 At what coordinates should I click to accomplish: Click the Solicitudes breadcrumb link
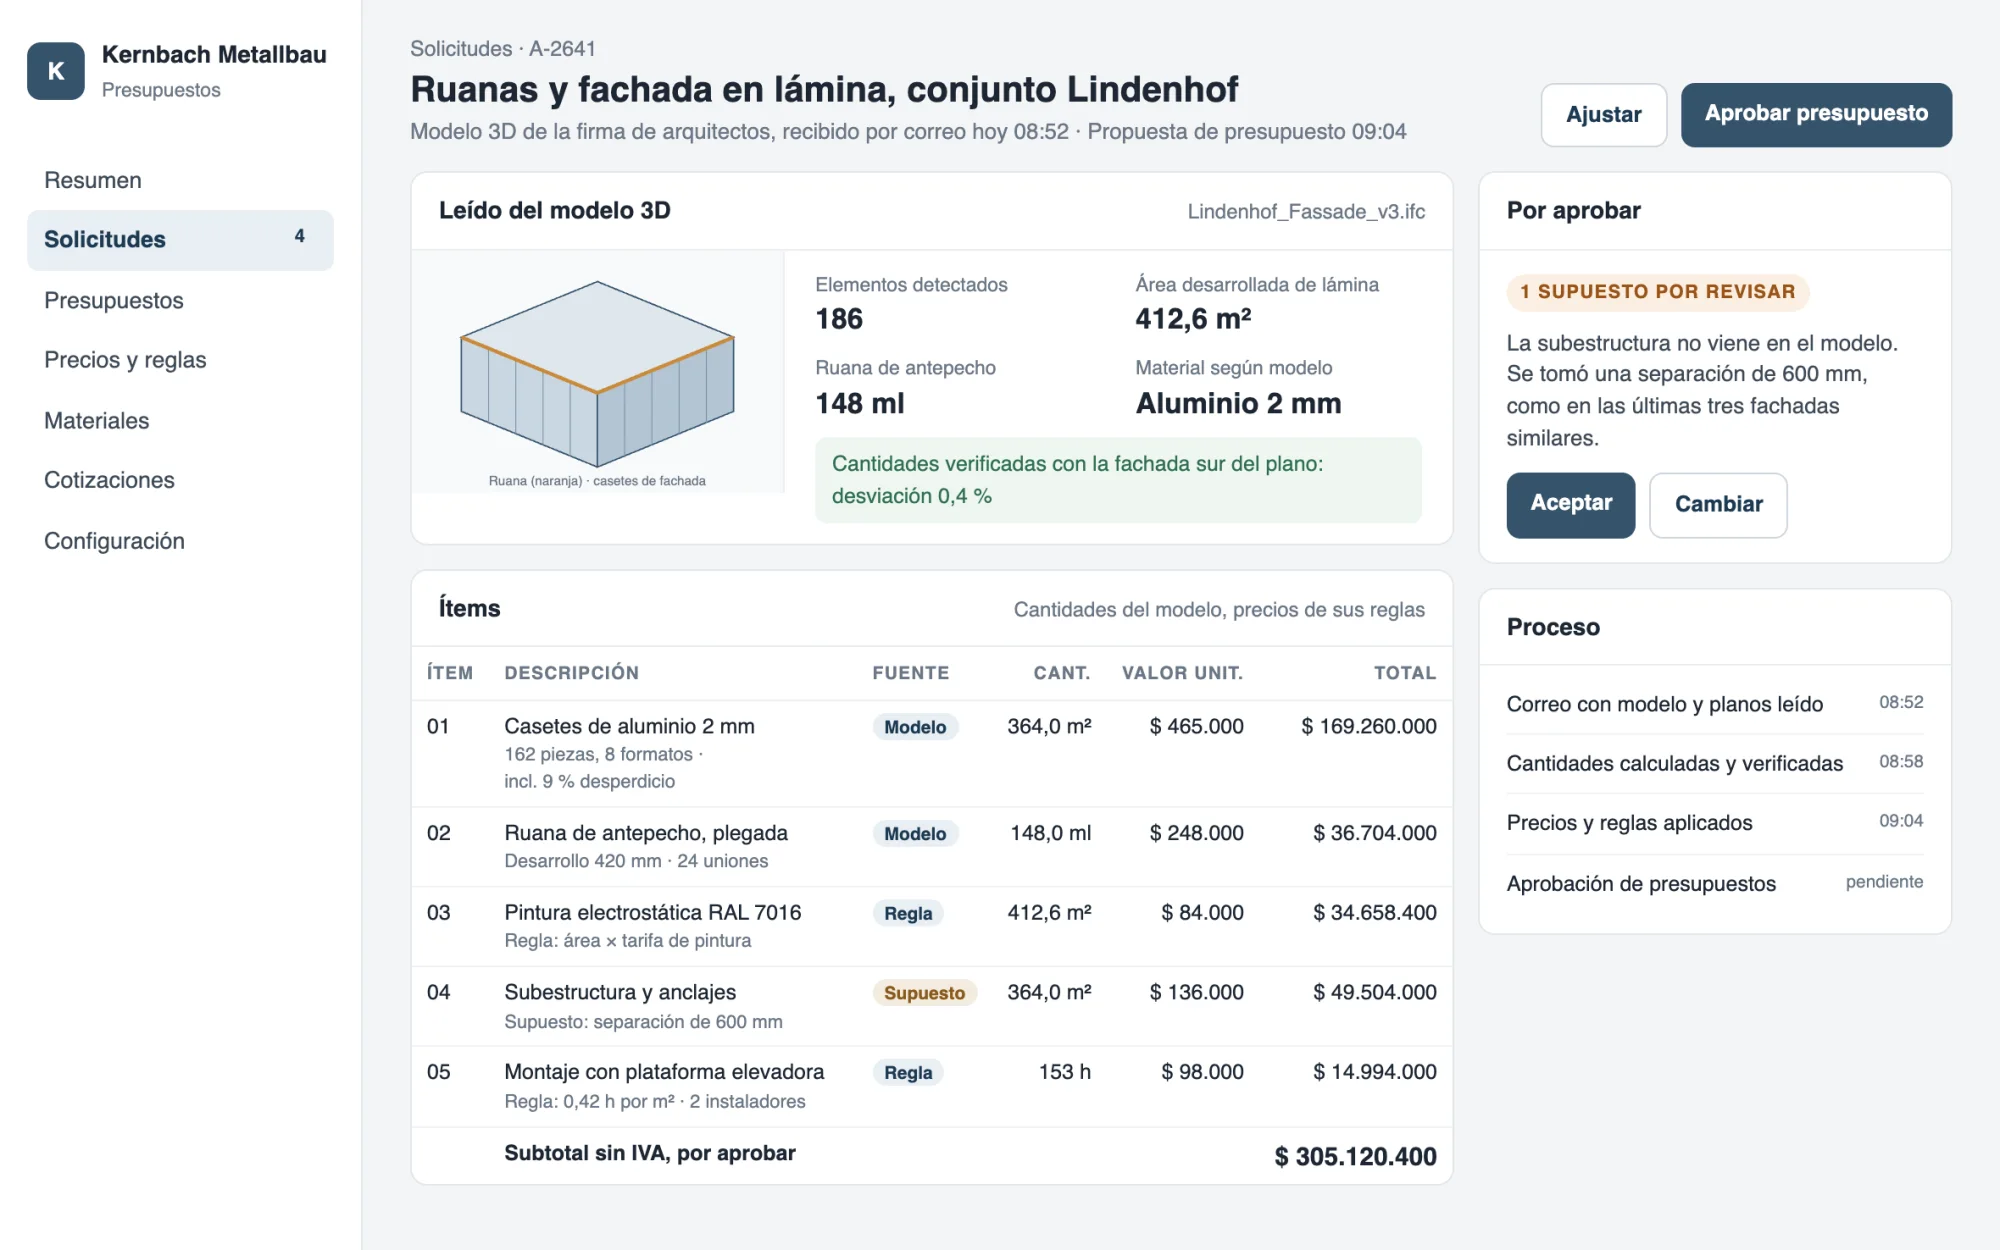[461, 49]
